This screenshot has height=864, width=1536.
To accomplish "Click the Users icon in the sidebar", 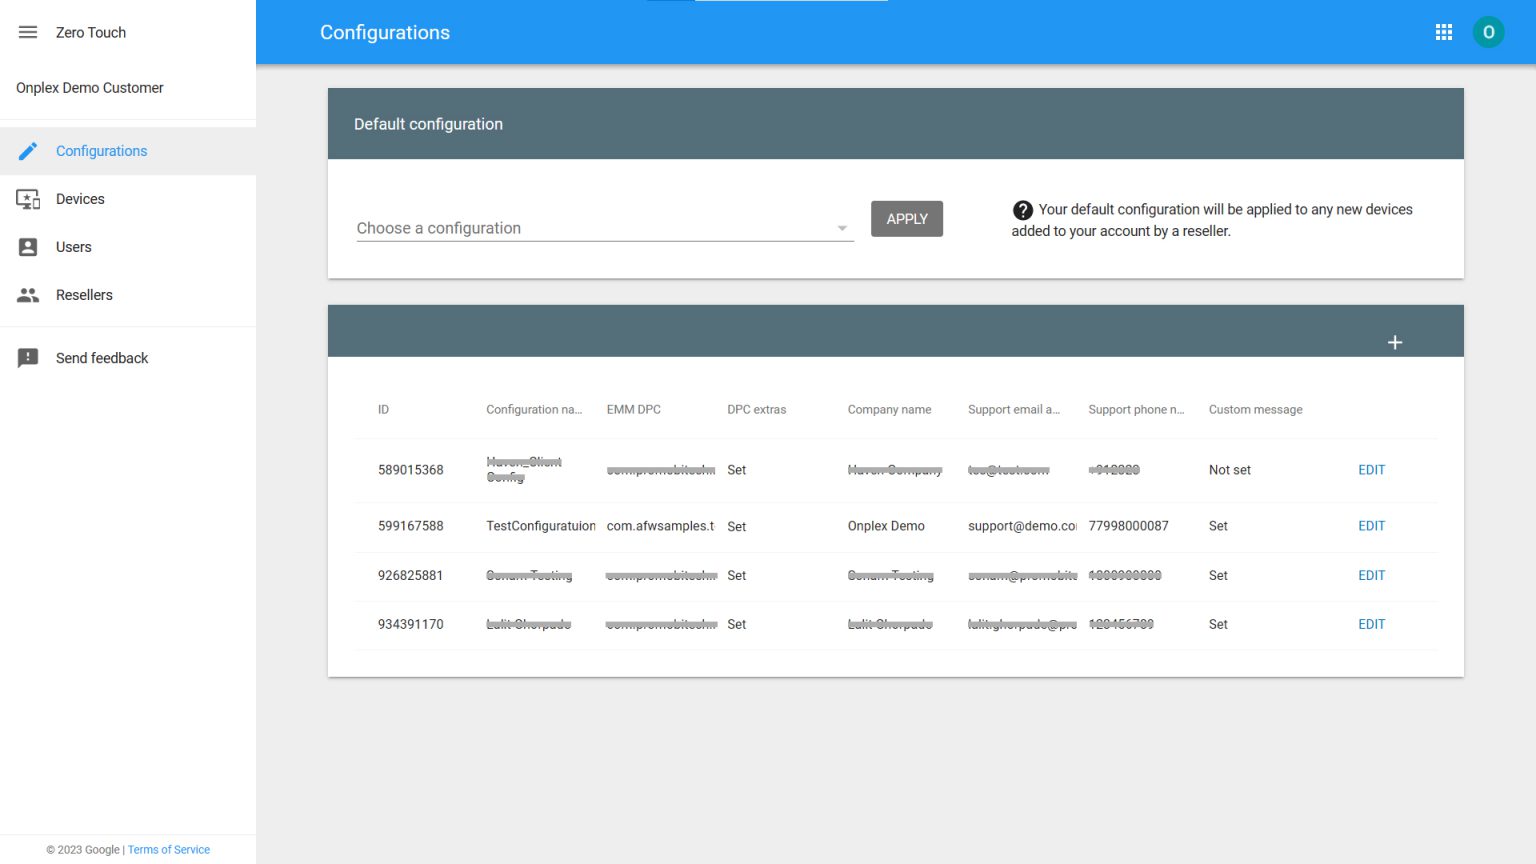I will (x=27, y=246).
